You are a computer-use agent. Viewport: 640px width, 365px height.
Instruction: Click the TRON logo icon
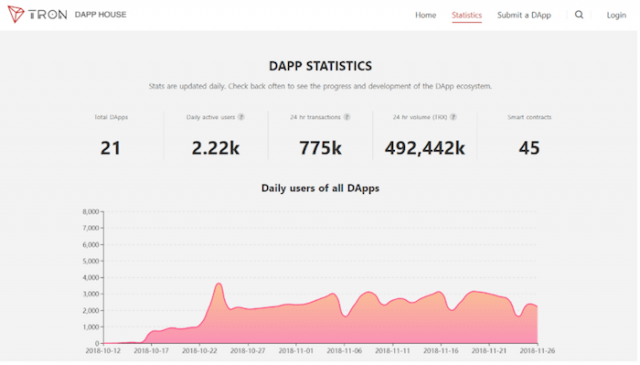(16, 14)
